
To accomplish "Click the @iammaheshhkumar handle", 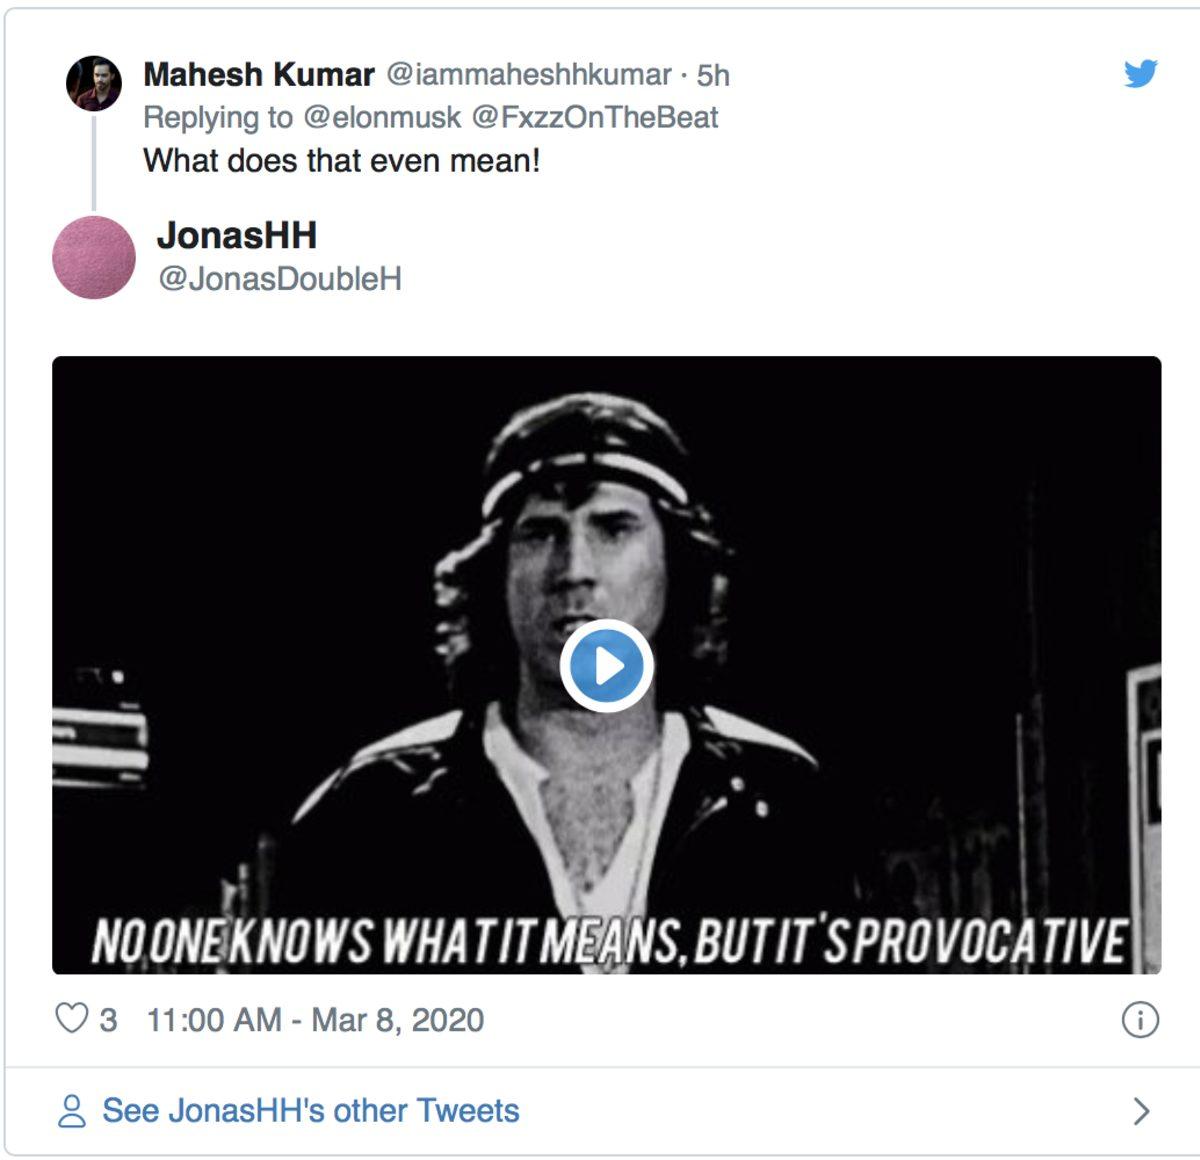I will coord(529,75).
